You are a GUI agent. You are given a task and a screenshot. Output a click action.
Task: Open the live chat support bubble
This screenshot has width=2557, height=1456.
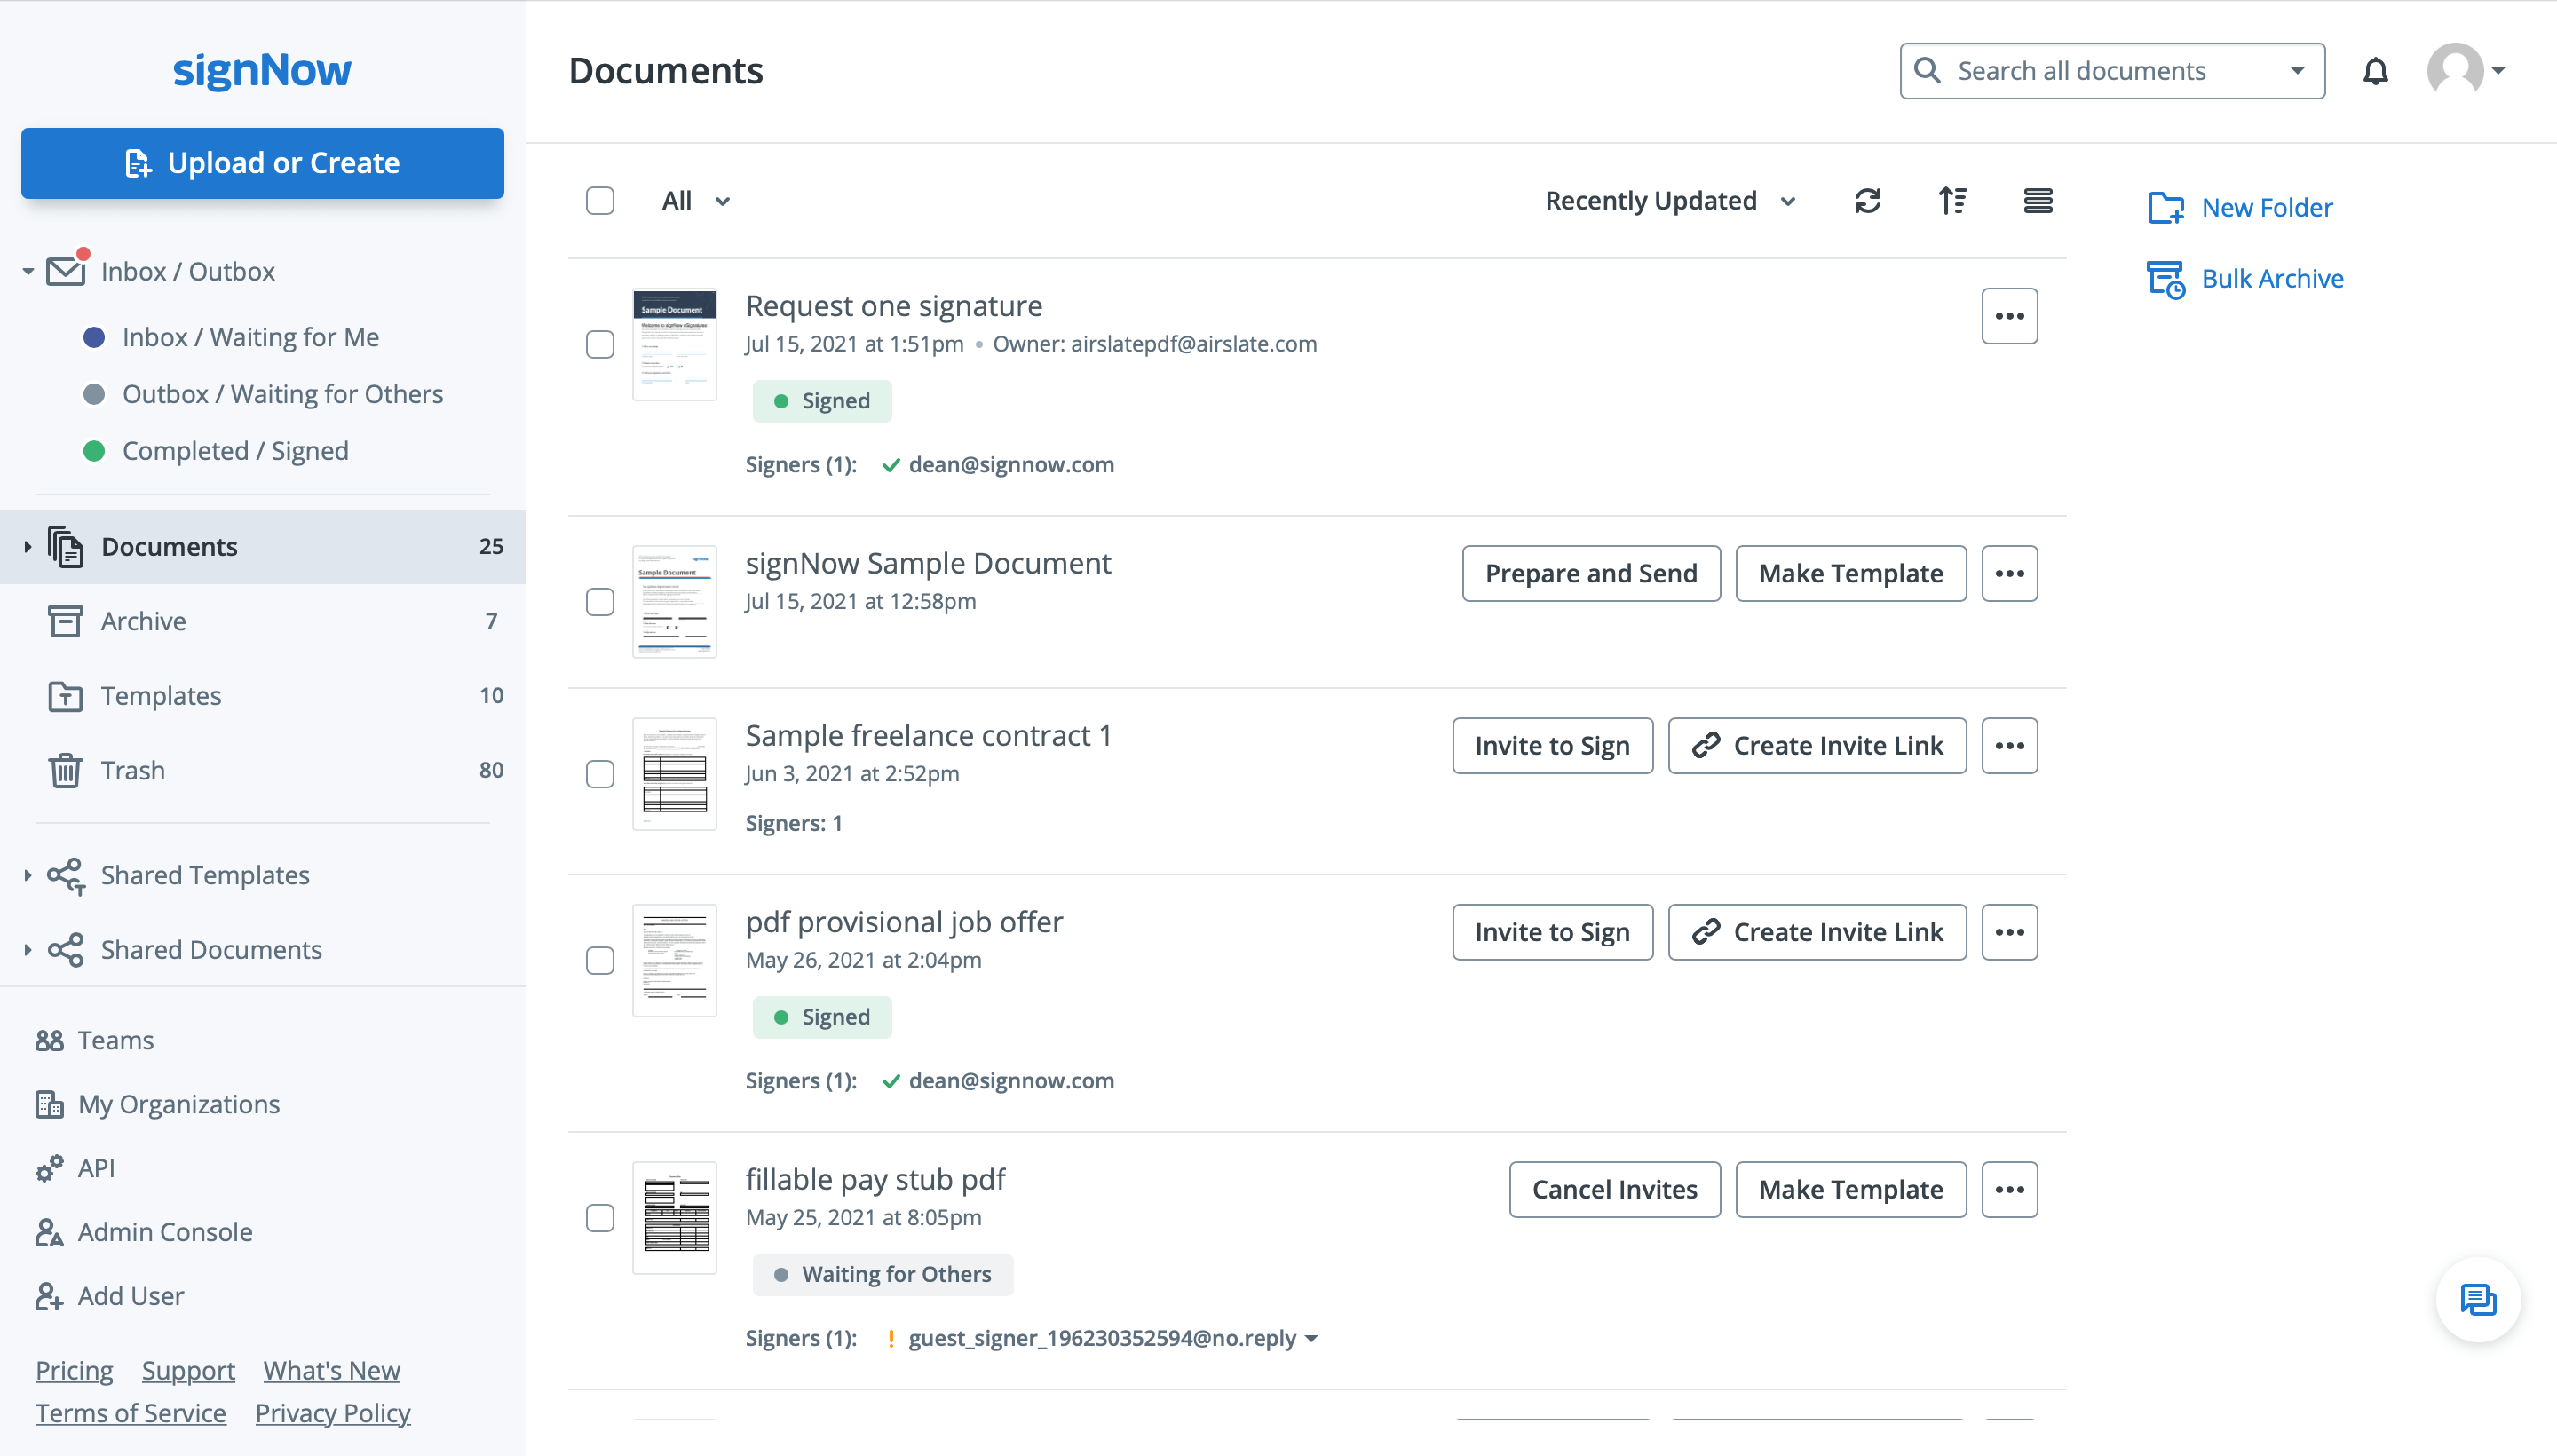point(2478,1299)
